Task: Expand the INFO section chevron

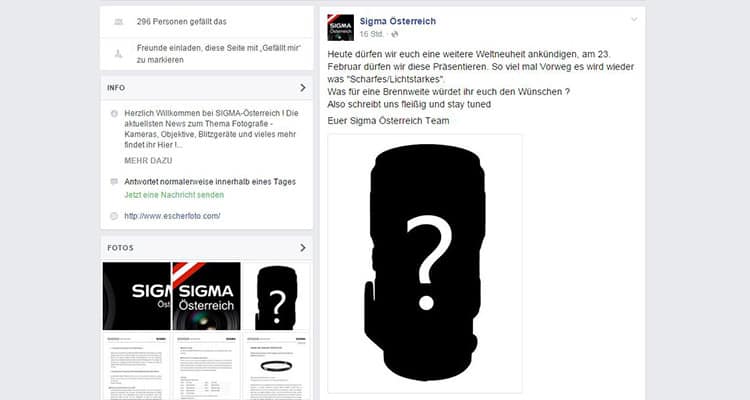Action: coord(303,88)
